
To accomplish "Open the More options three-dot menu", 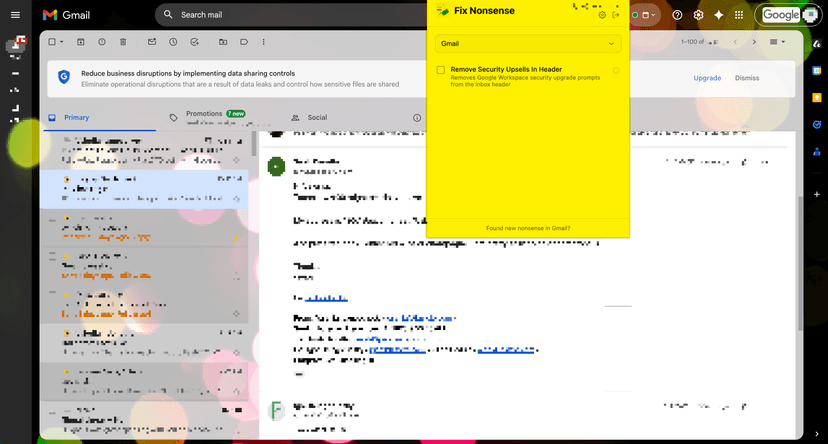I will coord(264,42).
